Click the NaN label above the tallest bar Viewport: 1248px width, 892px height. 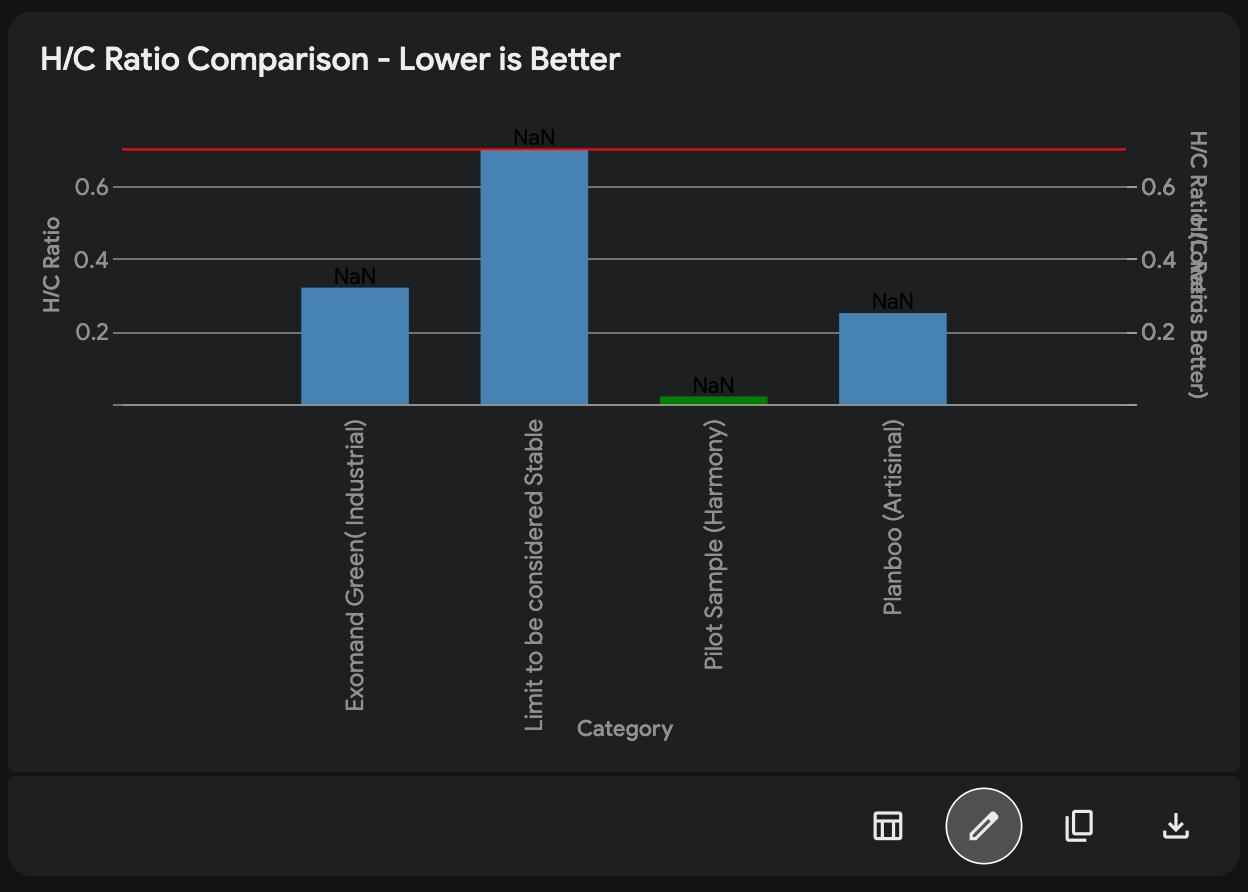(x=534, y=137)
